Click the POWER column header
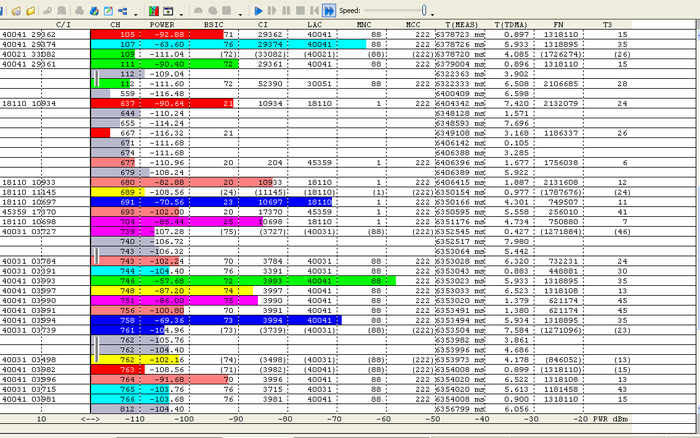 coord(162,25)
